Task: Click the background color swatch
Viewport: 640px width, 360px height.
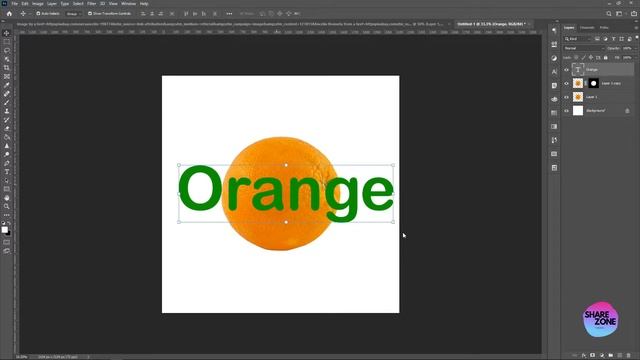Action: coord(9,233)
